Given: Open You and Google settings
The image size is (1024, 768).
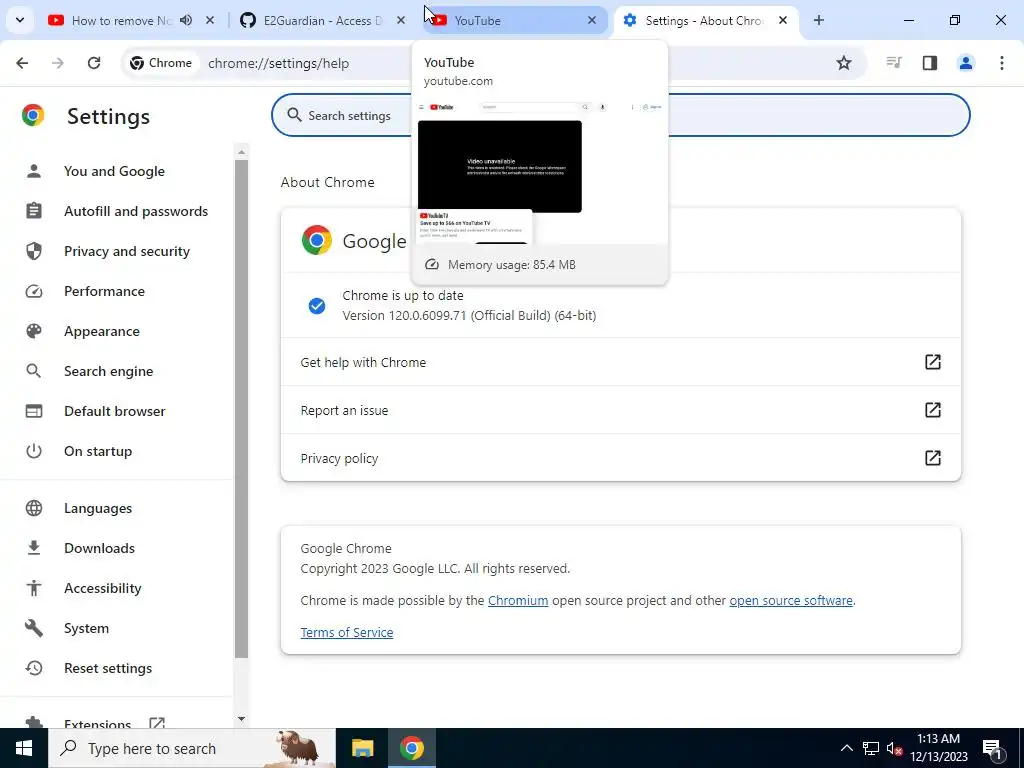Looking at the screenshot, I should 114,171.
